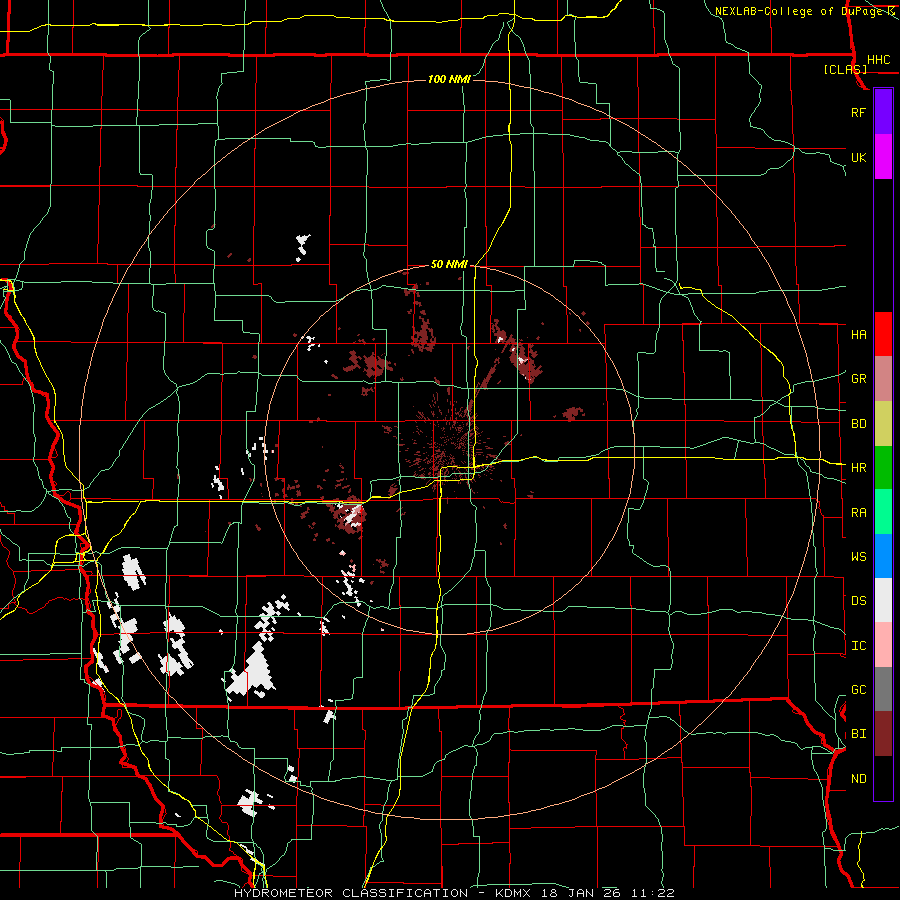The width and height of the screenshot is (900, 900).
Task: Click the 100 NMI range ring label
Action: click(449, 79)
